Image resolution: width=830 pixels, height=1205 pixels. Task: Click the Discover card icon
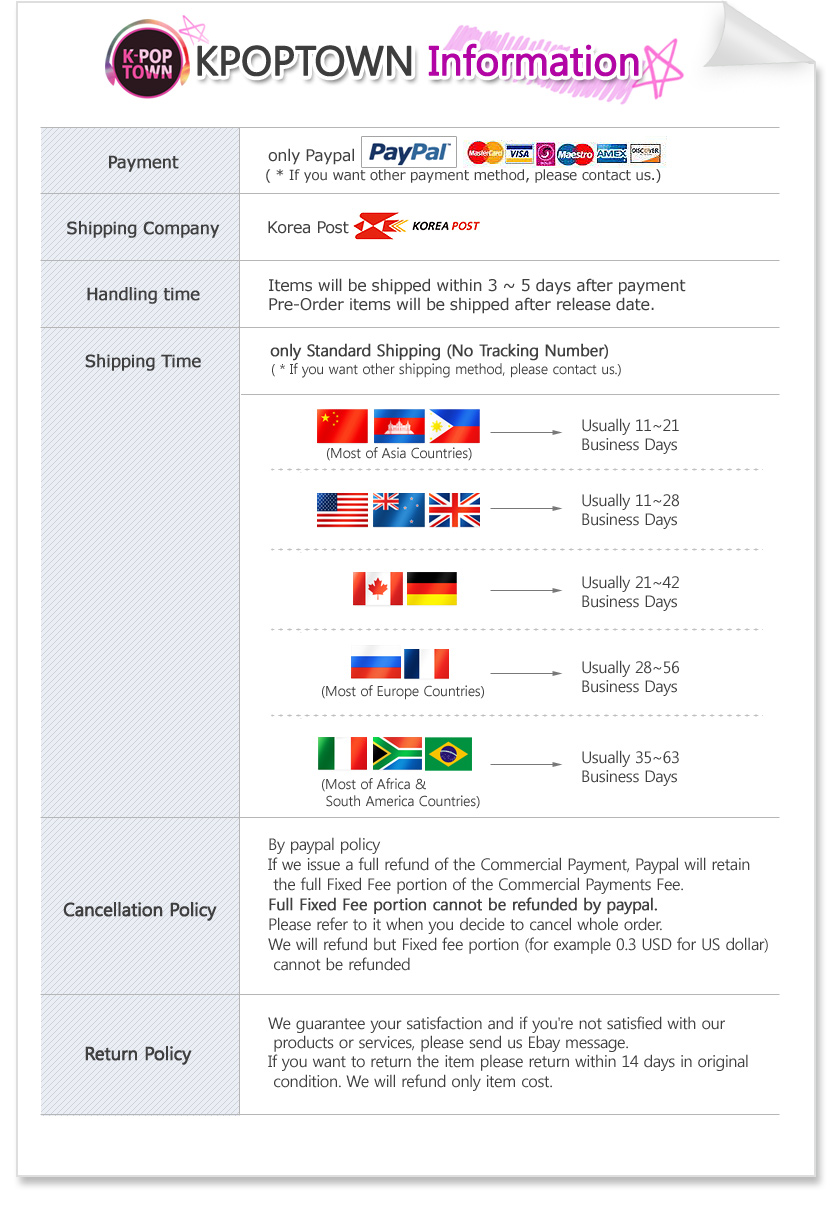tap(645, 154)
